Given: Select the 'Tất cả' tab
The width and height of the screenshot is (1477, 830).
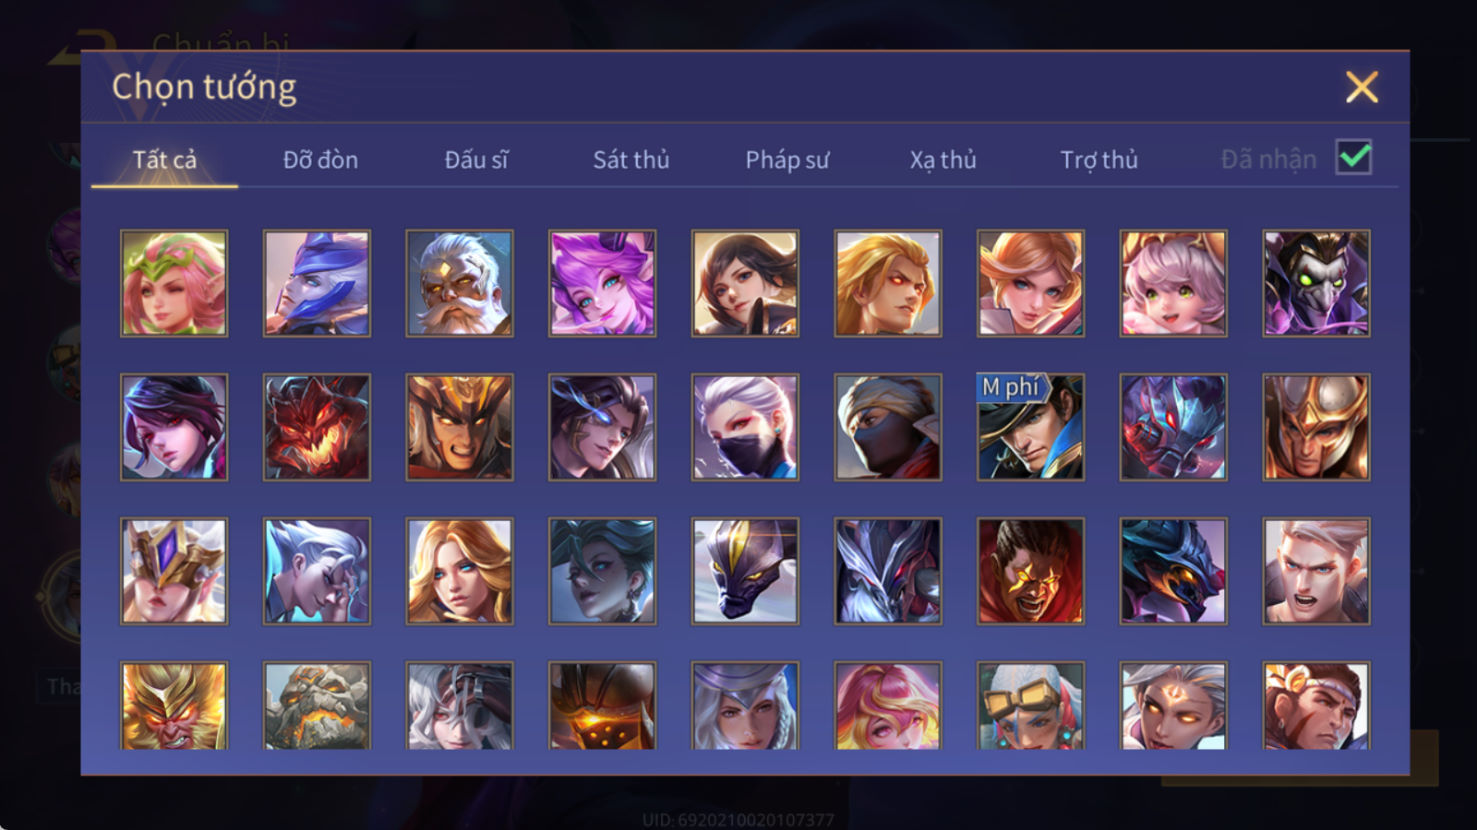Looking at the screenshot, I should tap(165, 160).
